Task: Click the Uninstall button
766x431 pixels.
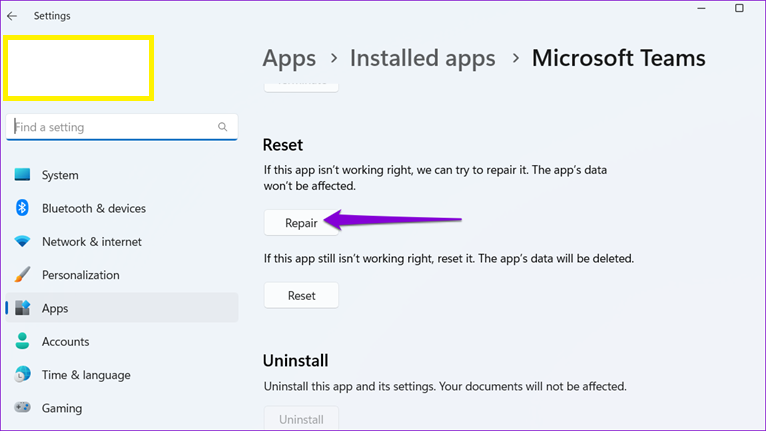Action: [x=301, y=419]
